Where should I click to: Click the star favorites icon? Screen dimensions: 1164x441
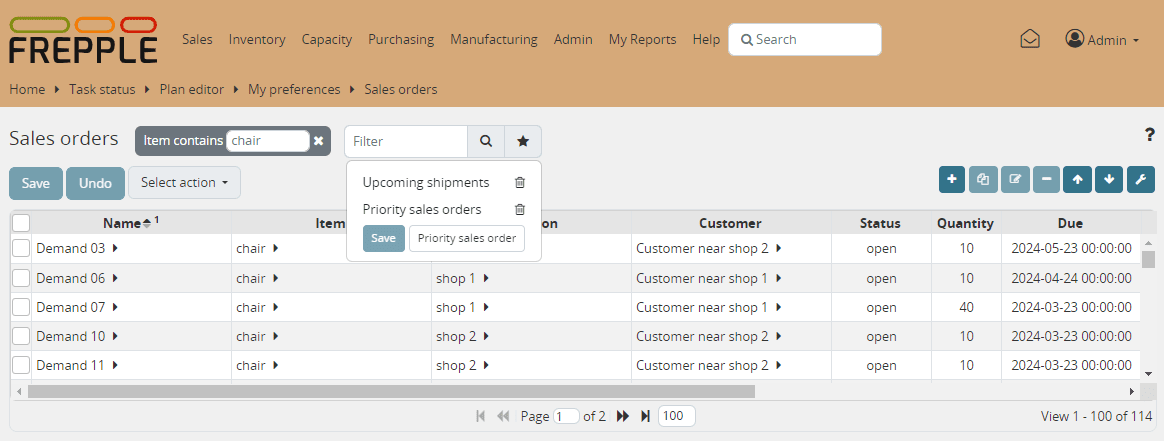(523, 142)
